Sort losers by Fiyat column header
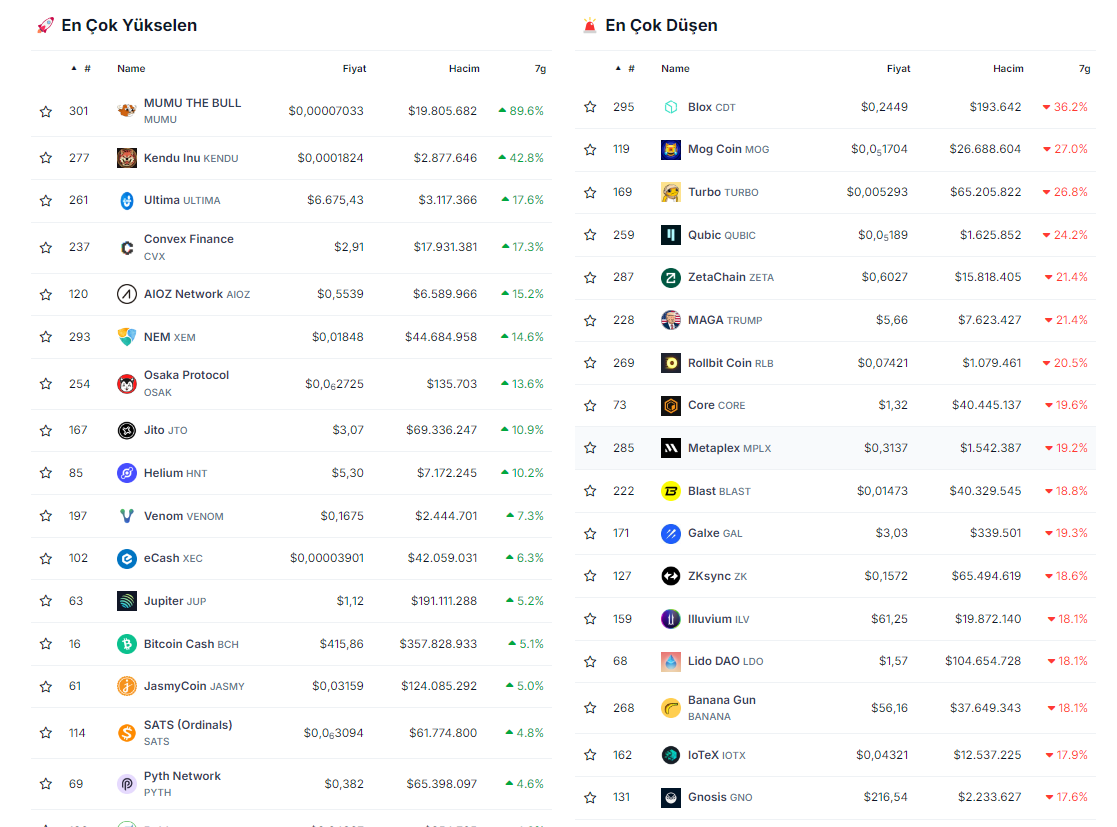 coord(898,69)
